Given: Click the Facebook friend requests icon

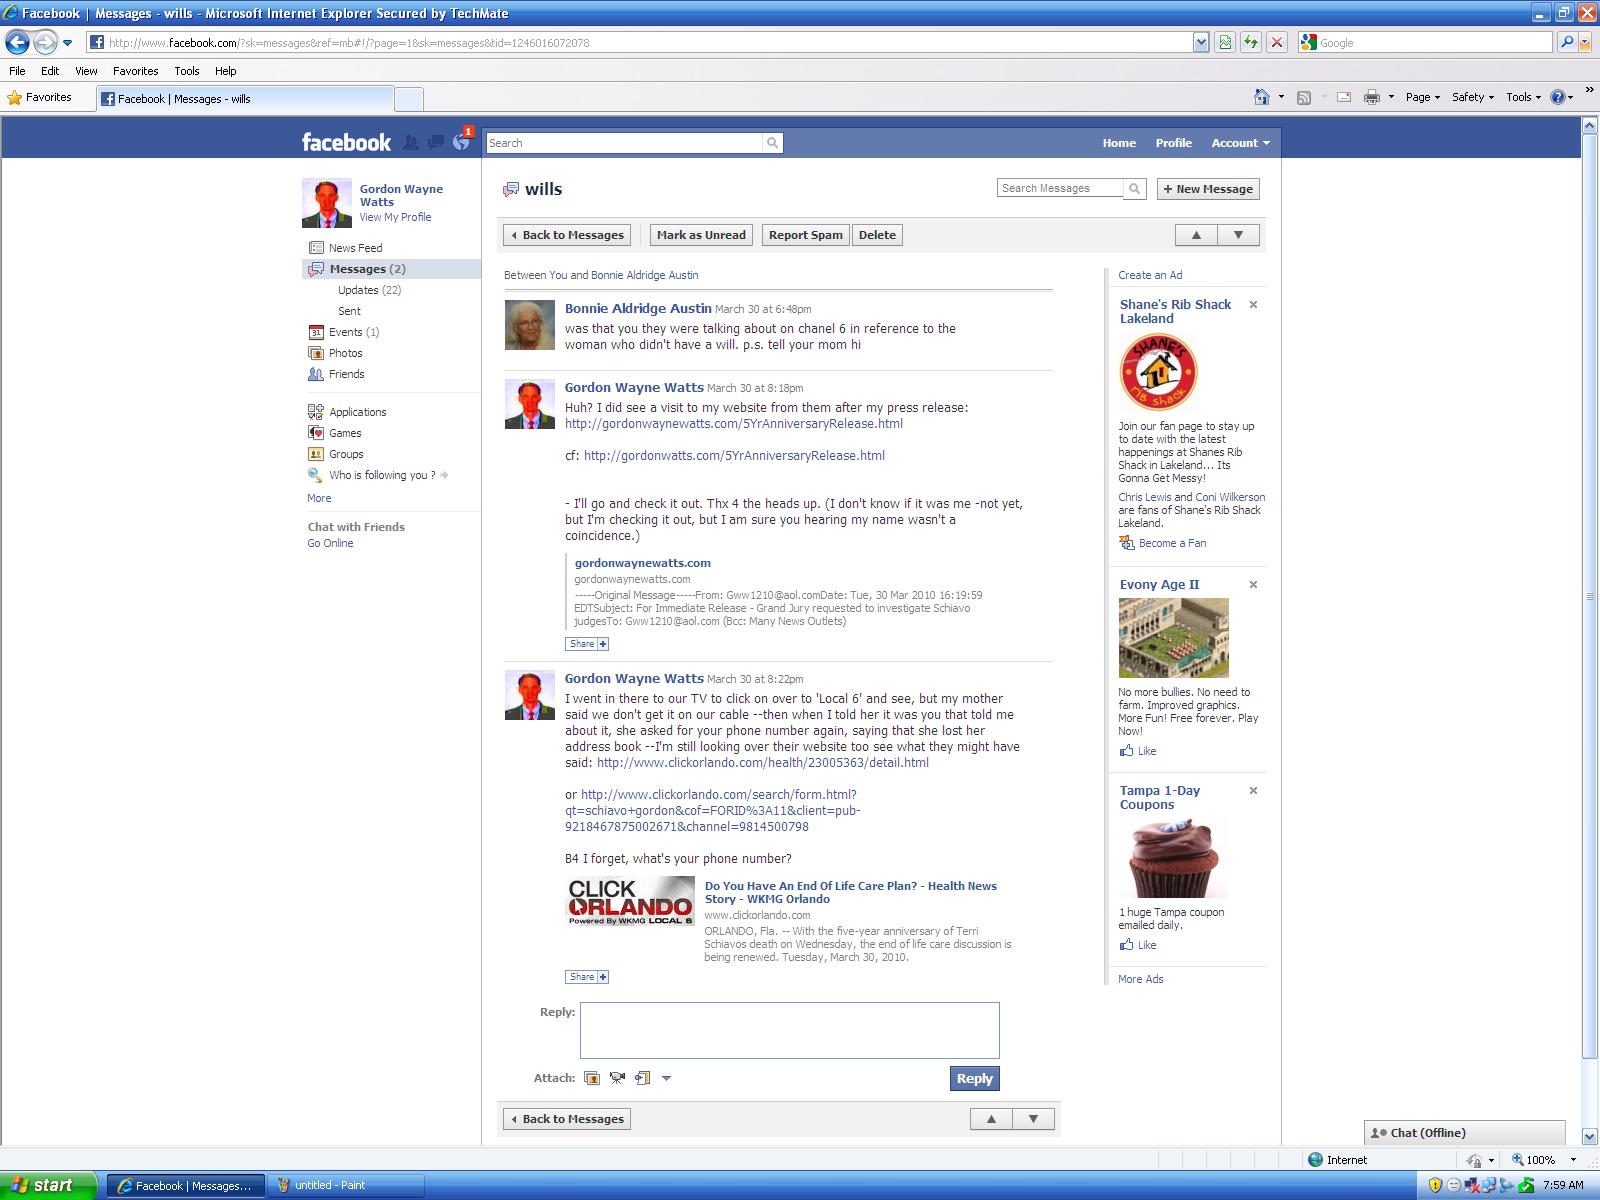Looking at the screenshot, I should tap(411, 142).
